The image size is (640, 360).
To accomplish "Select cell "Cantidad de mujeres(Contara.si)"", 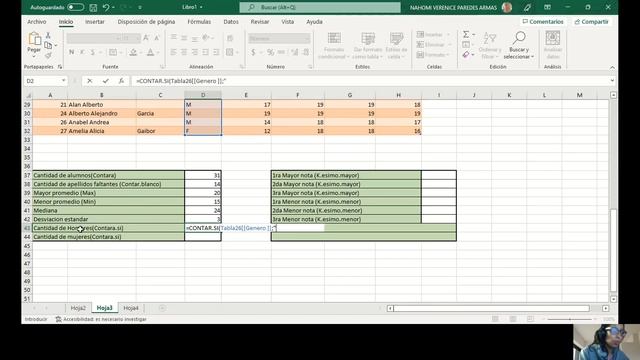I will 108,237.
